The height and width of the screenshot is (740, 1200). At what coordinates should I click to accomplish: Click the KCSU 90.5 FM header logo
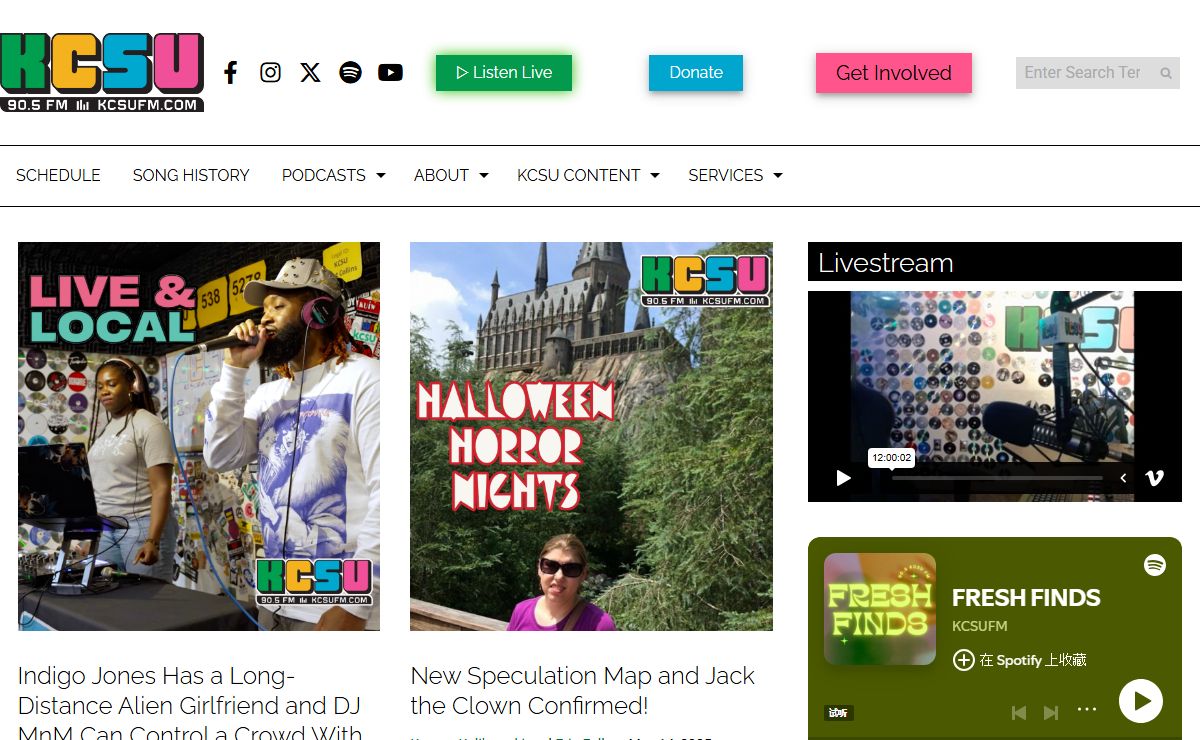pyautogui.click(x=102, y=72)
